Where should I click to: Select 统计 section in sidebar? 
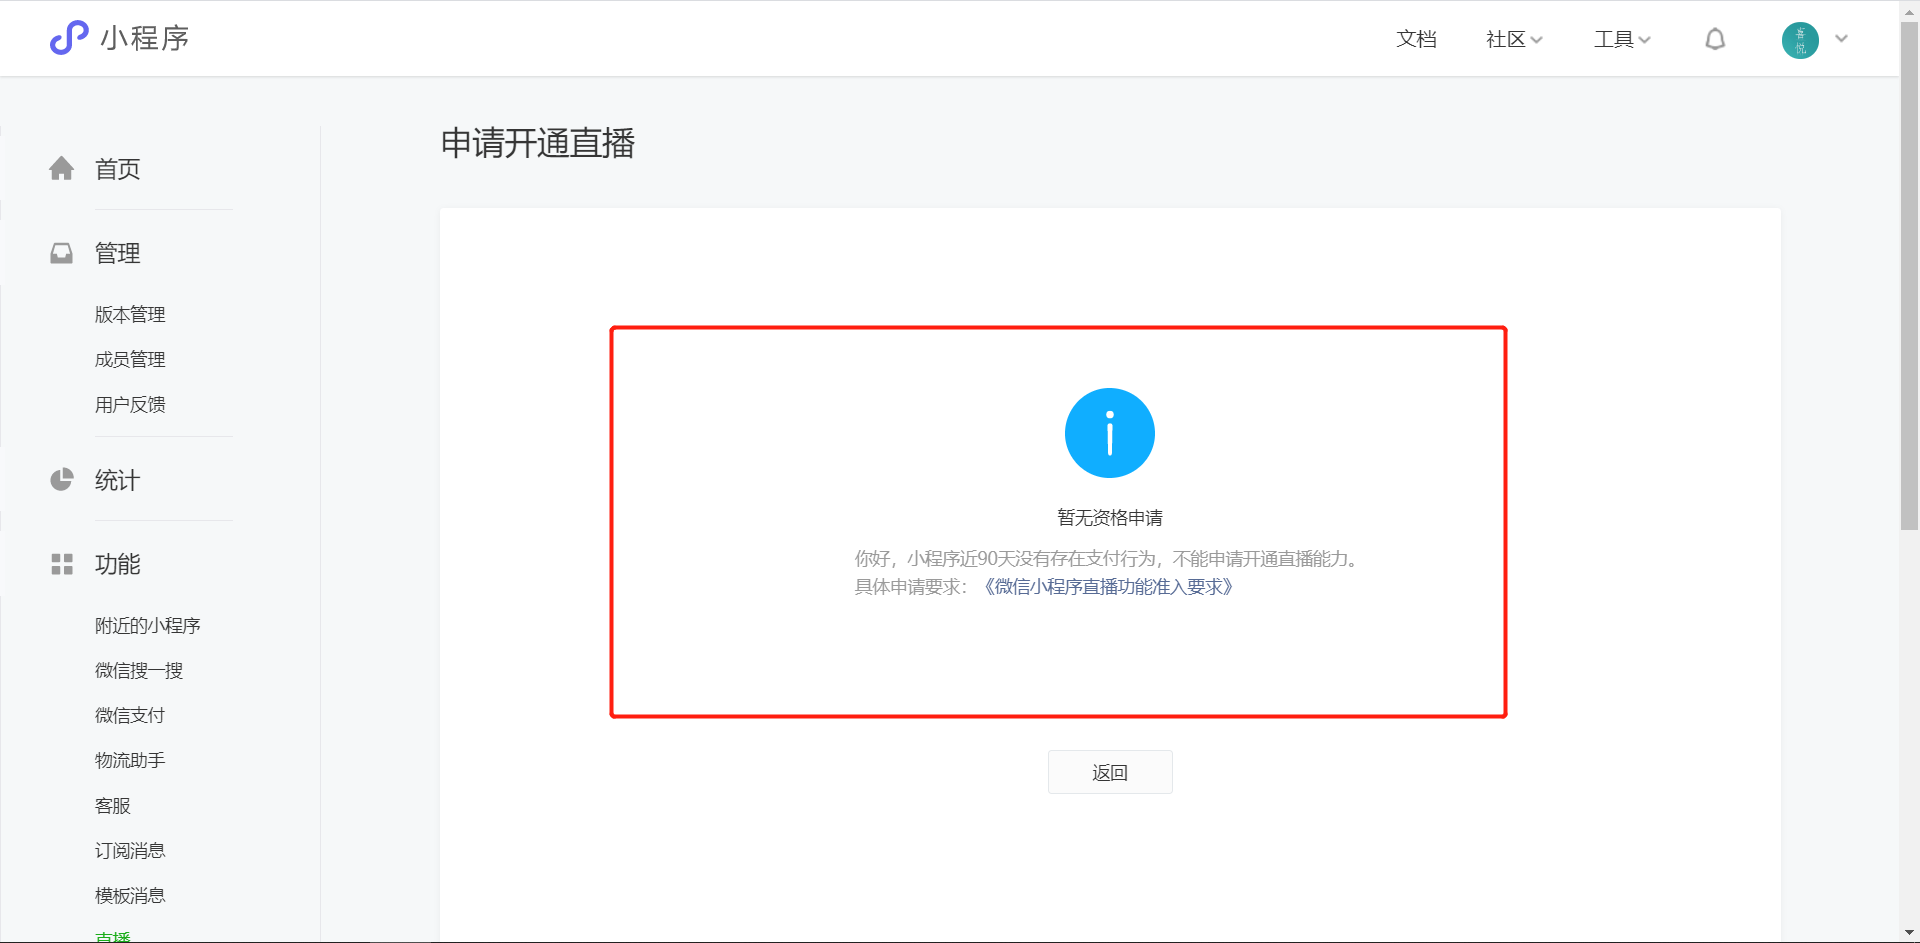click(x=117, y=480)
